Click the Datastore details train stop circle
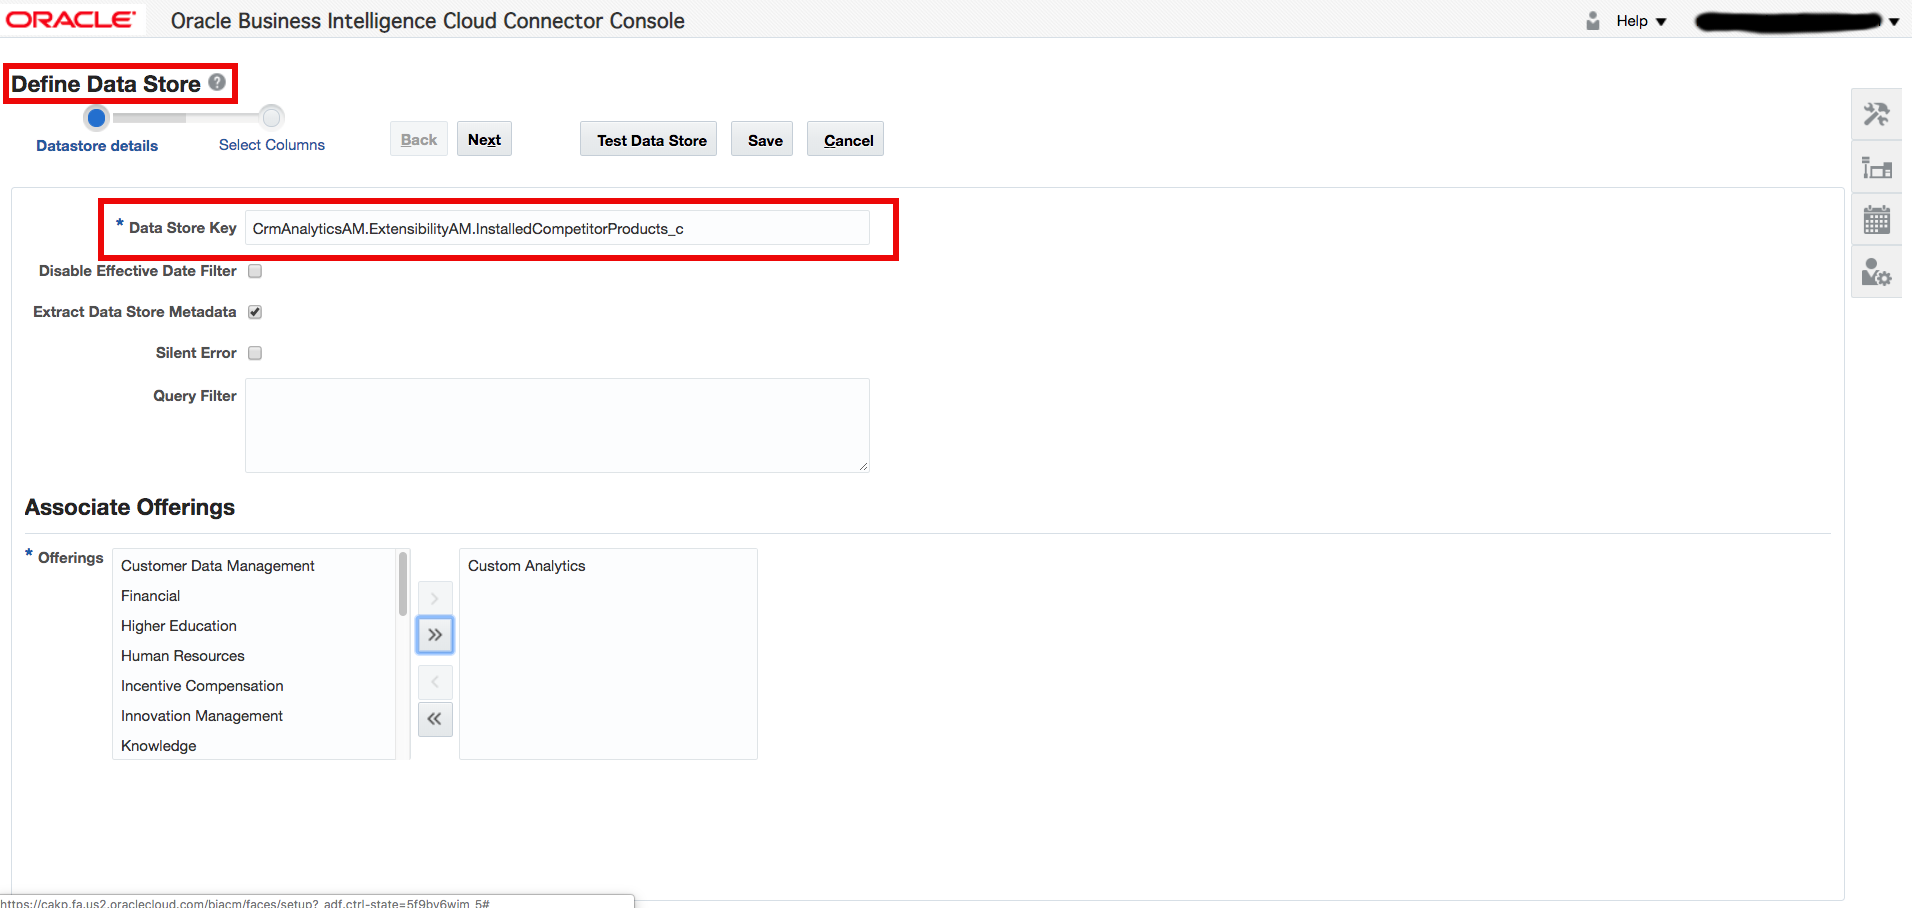Screen dimensions: 1912x908 [x=96, y=118]
